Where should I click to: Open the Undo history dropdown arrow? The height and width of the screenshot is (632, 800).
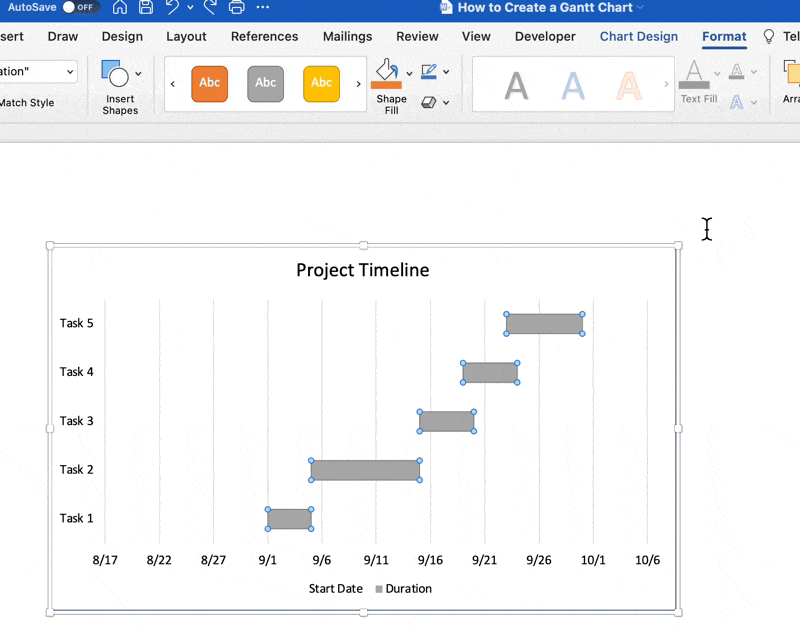coord(190,7)
